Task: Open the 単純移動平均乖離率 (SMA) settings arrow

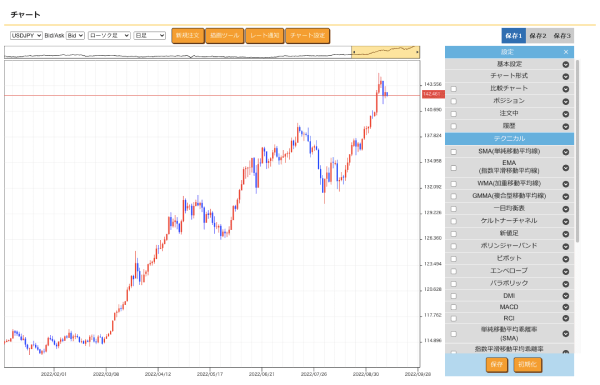Action: [x=566, y=334]
